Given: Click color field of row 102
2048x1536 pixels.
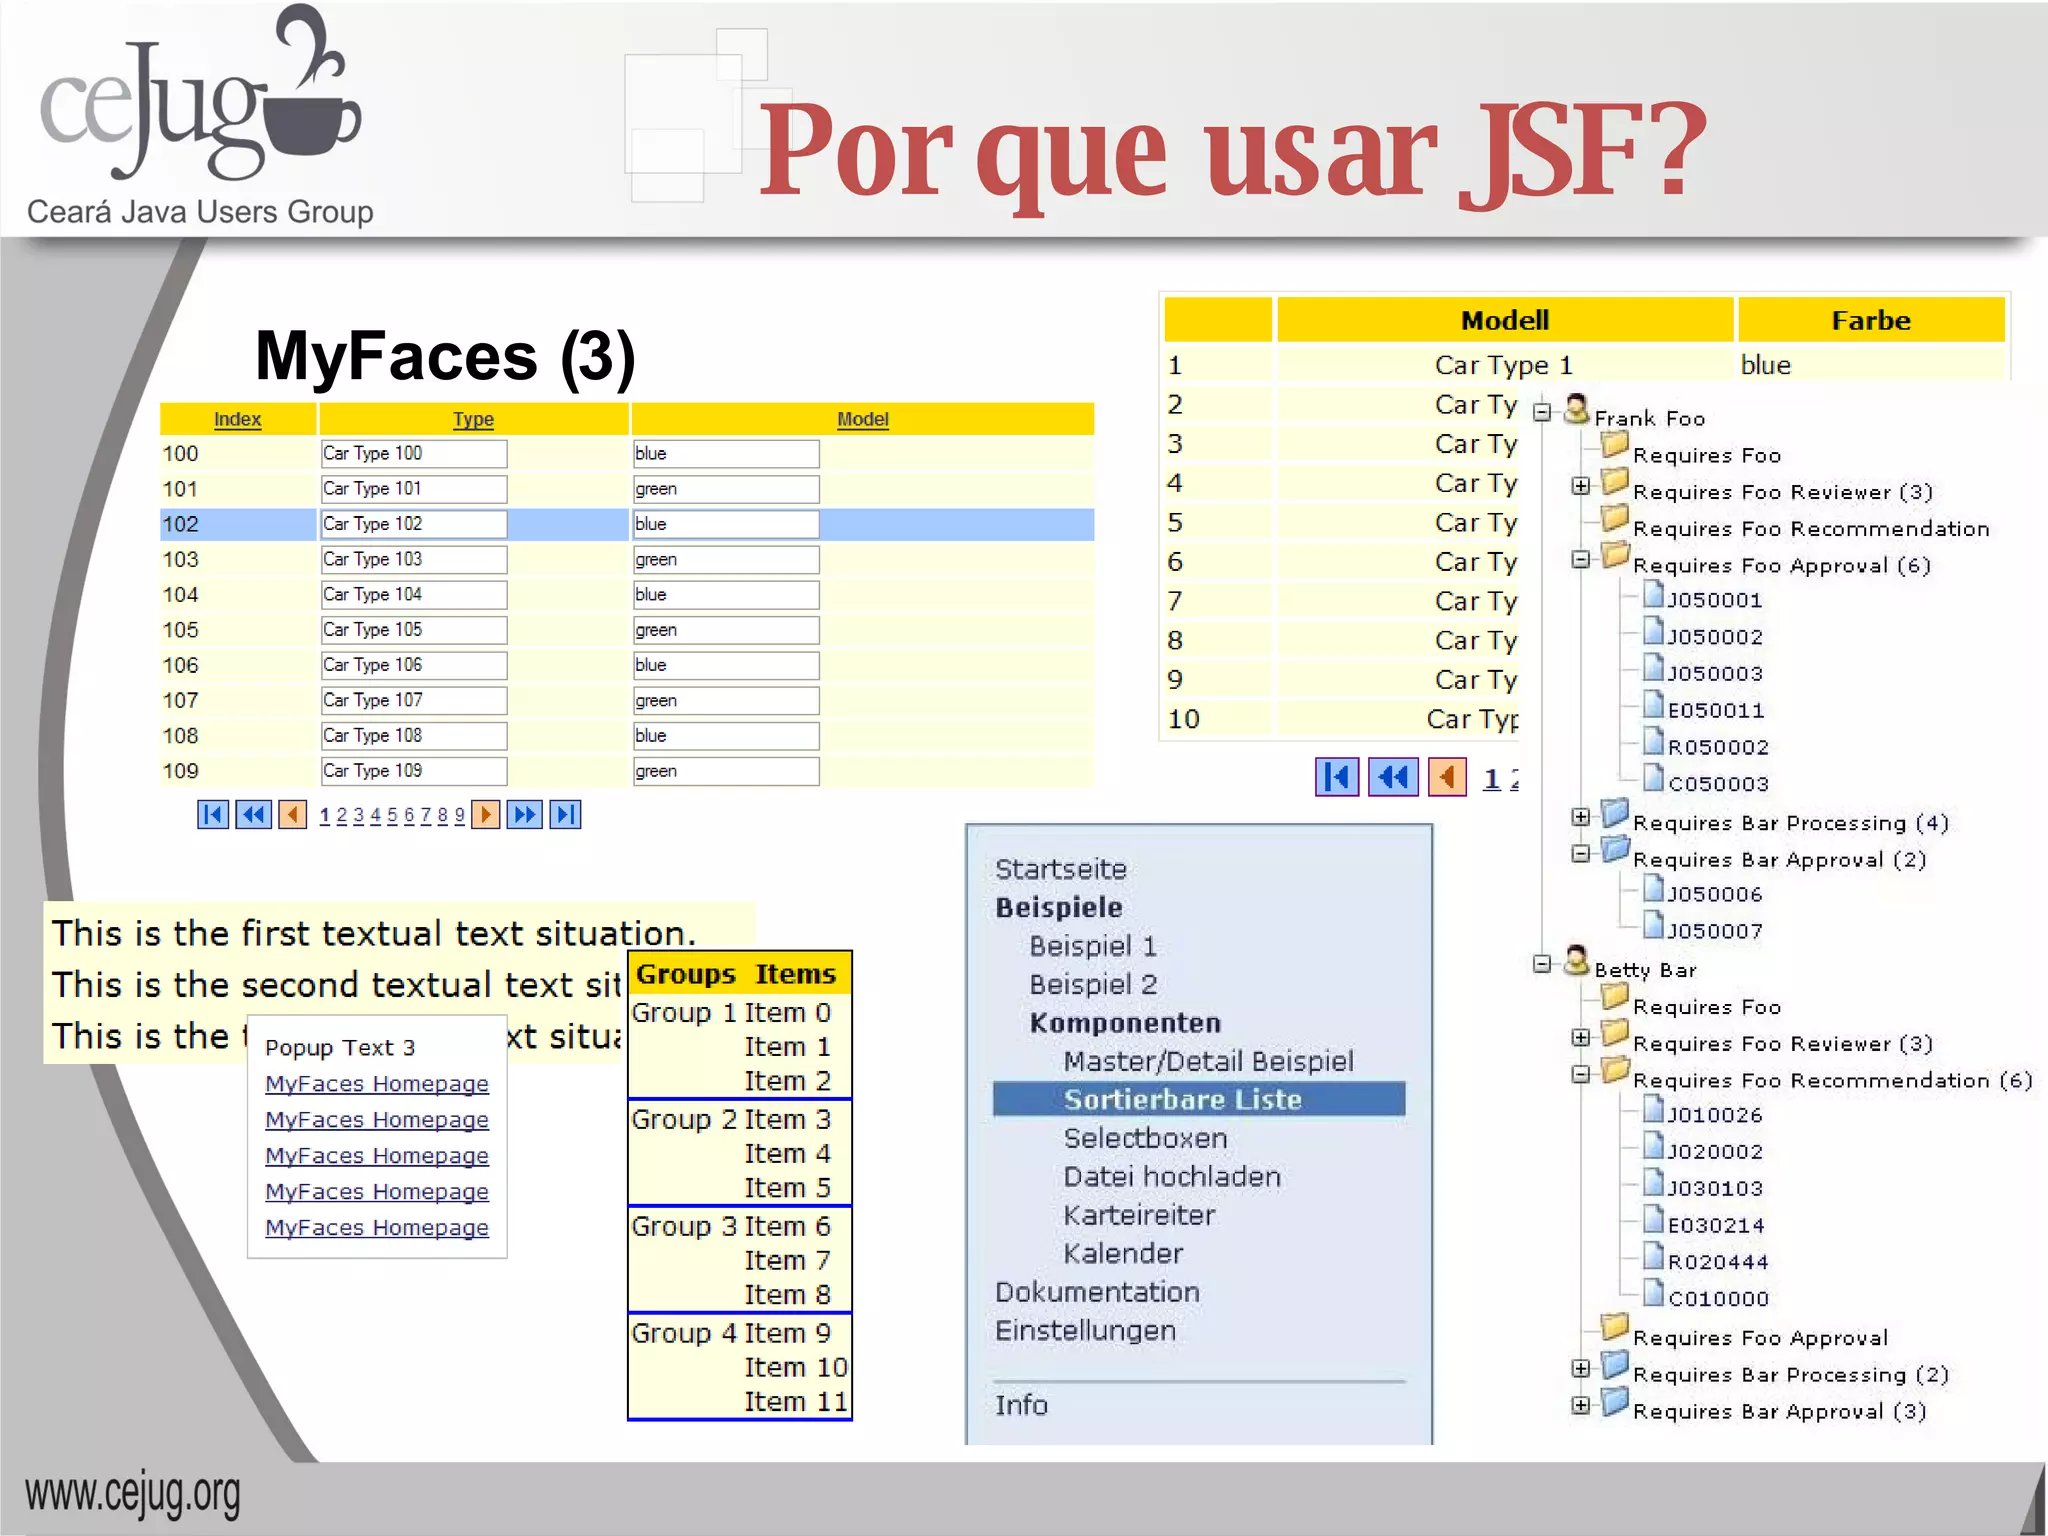Looking at the screenshot, I should click(x=726, y=524).
